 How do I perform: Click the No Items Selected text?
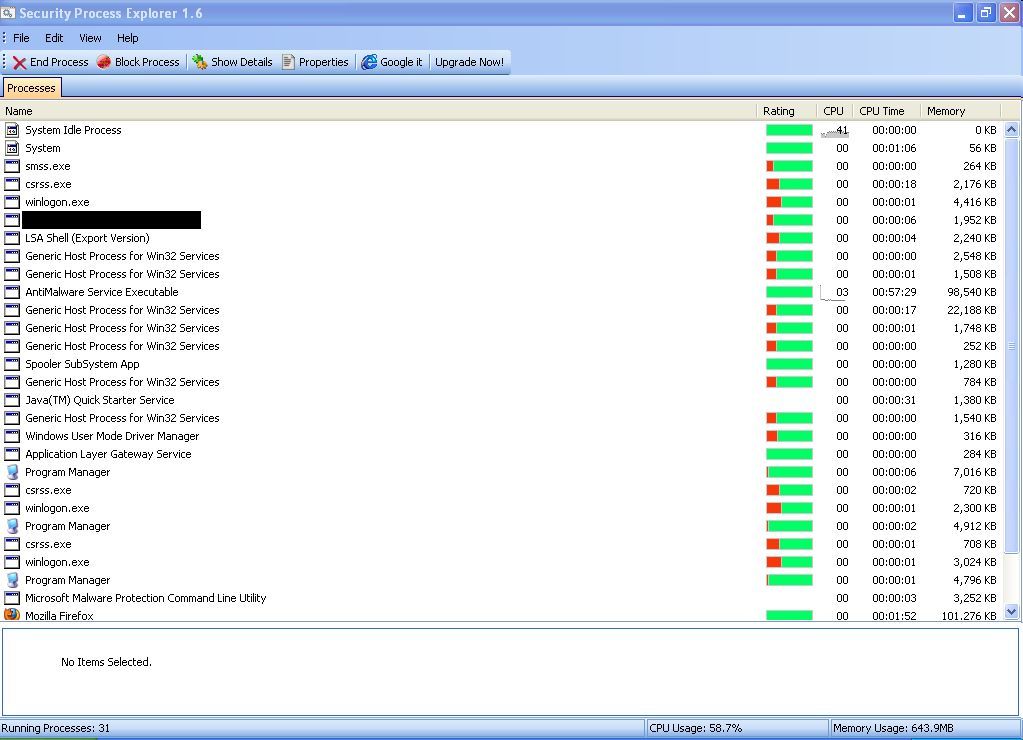(x=106, y=662)
